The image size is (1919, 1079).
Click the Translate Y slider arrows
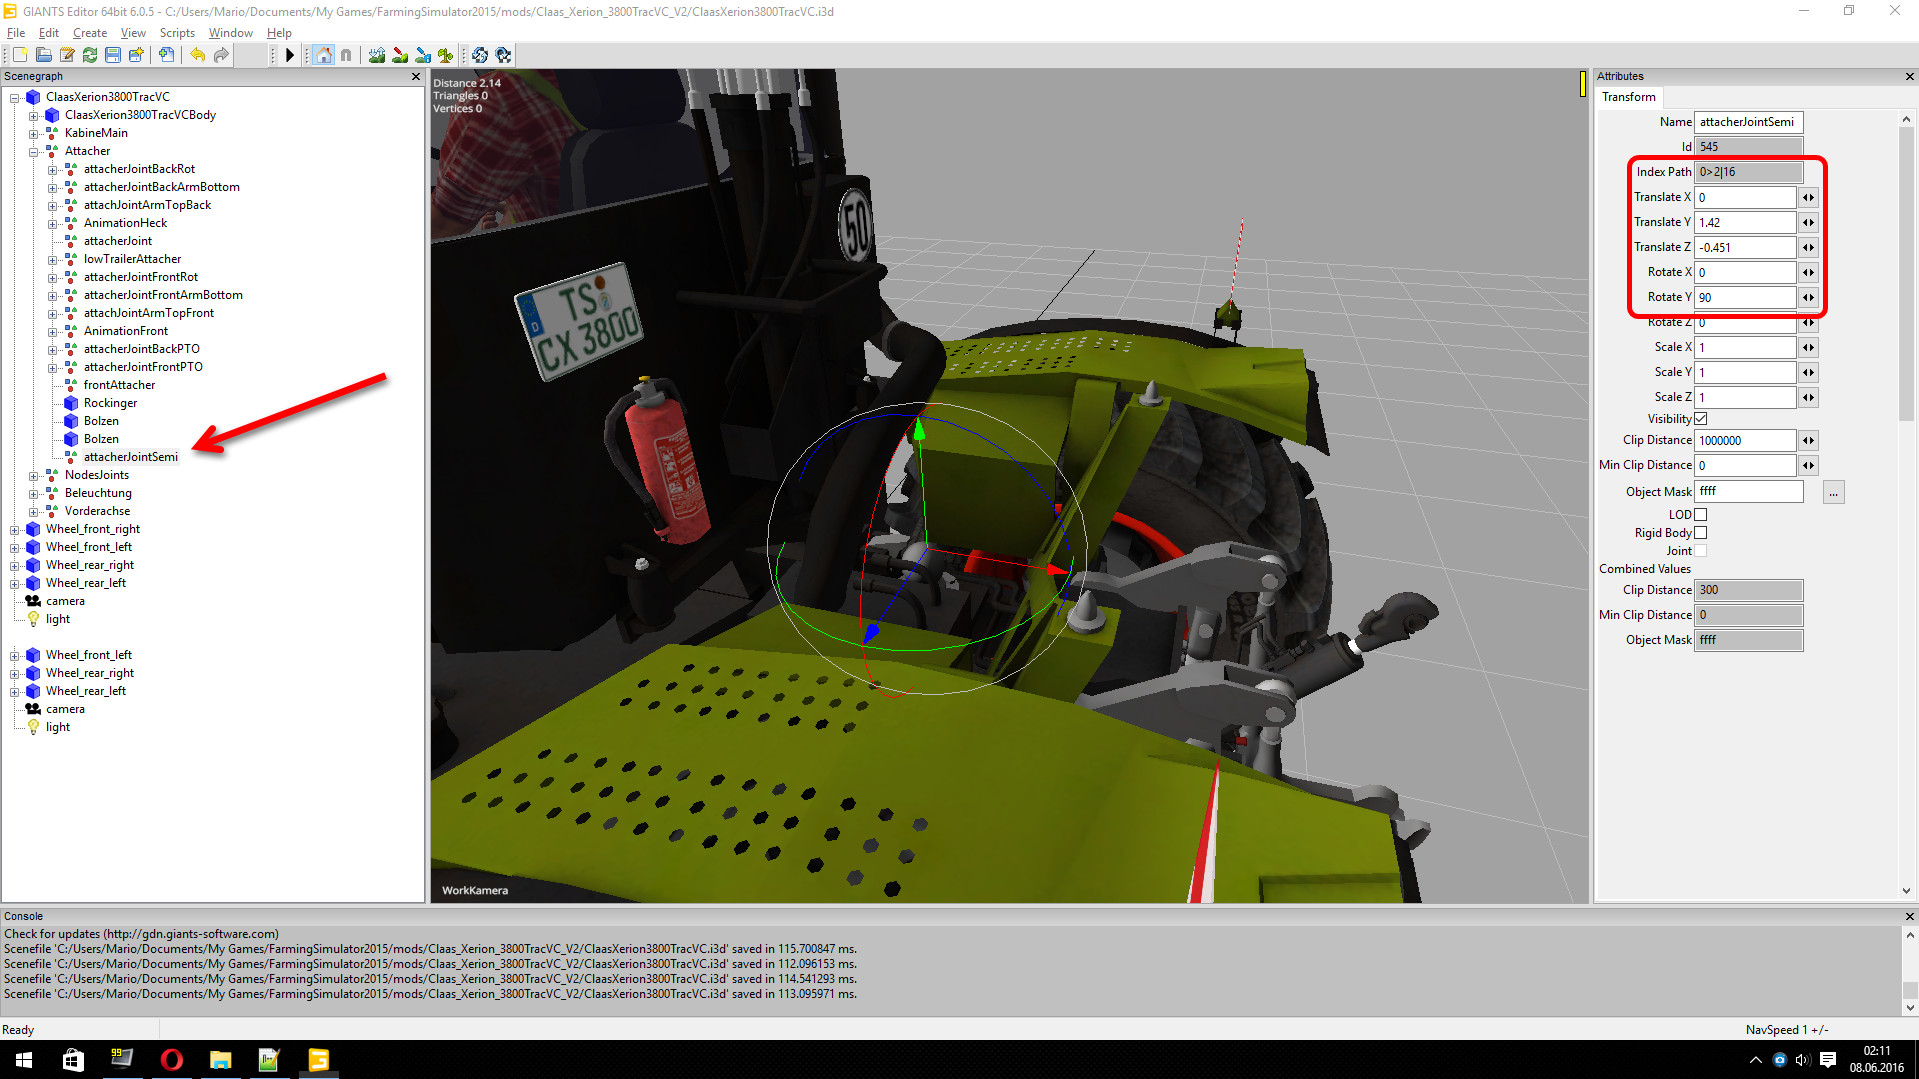point(1808,223)
